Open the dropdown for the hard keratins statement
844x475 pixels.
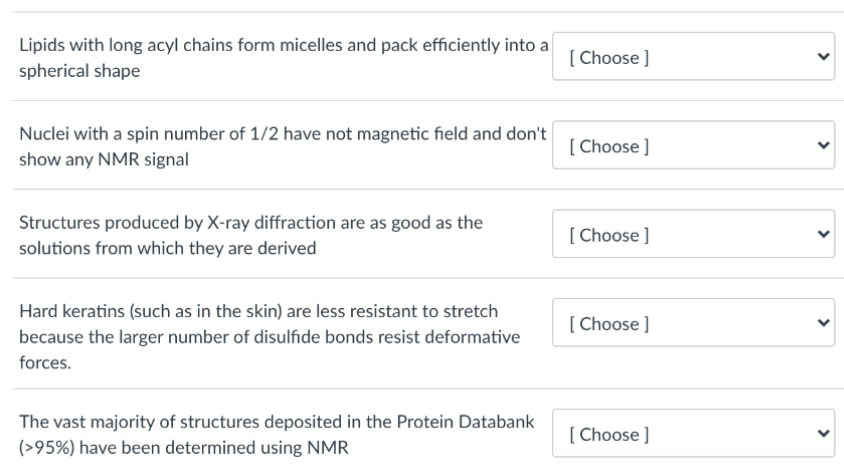tap(693, 324)
